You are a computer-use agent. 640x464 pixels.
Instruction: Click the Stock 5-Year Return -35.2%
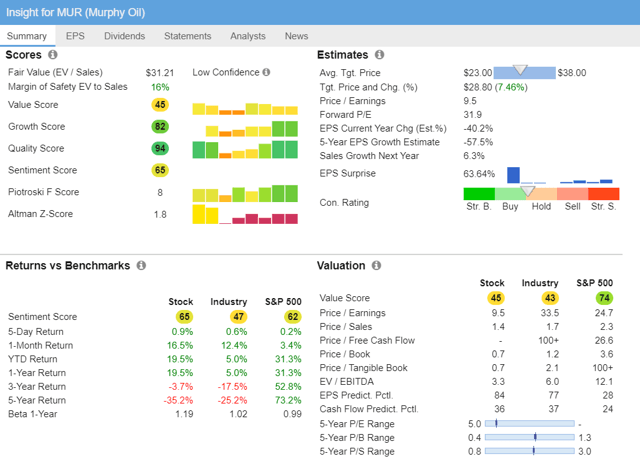point(178,400)
